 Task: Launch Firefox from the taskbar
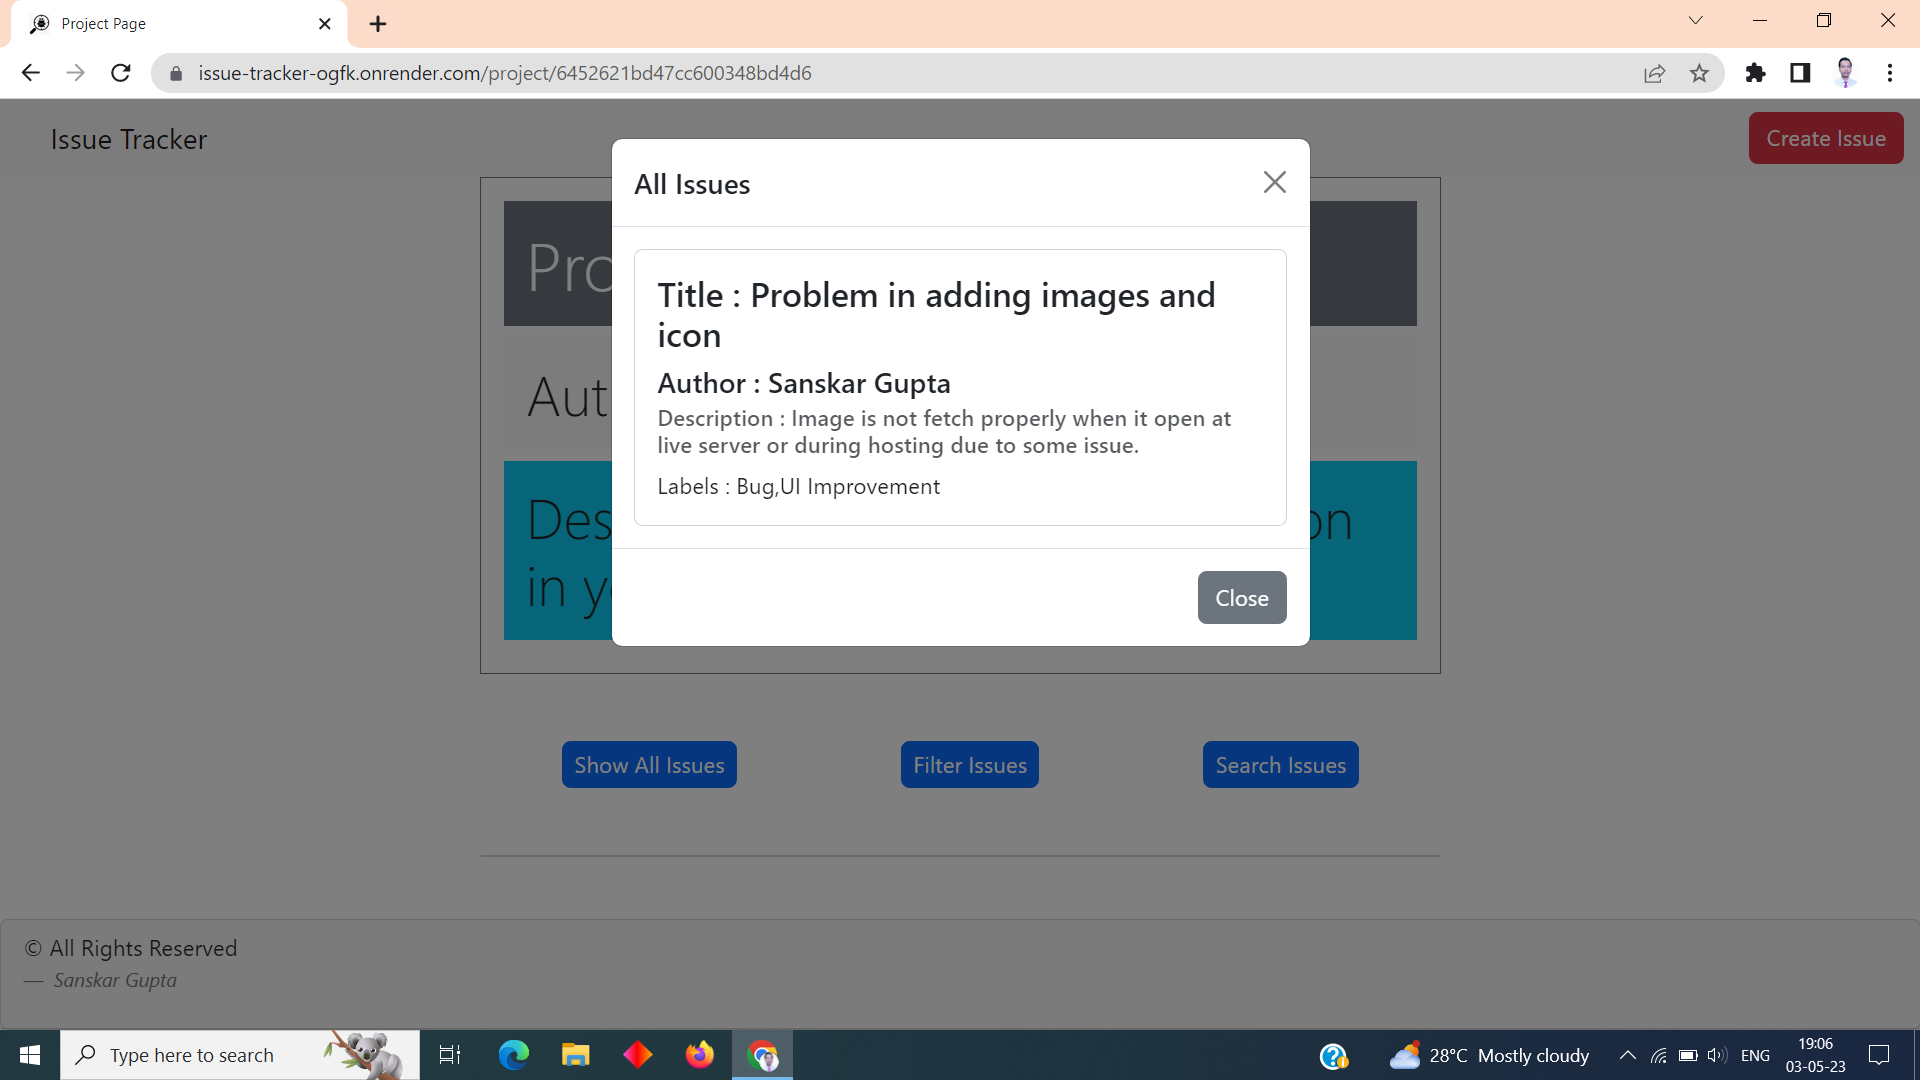tap(700, 1055)
